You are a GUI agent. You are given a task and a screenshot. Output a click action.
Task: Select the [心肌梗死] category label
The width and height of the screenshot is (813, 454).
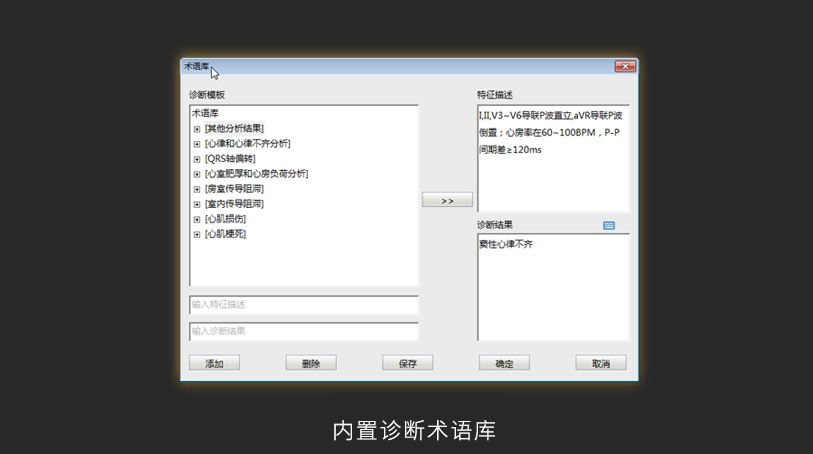(226, 234)
